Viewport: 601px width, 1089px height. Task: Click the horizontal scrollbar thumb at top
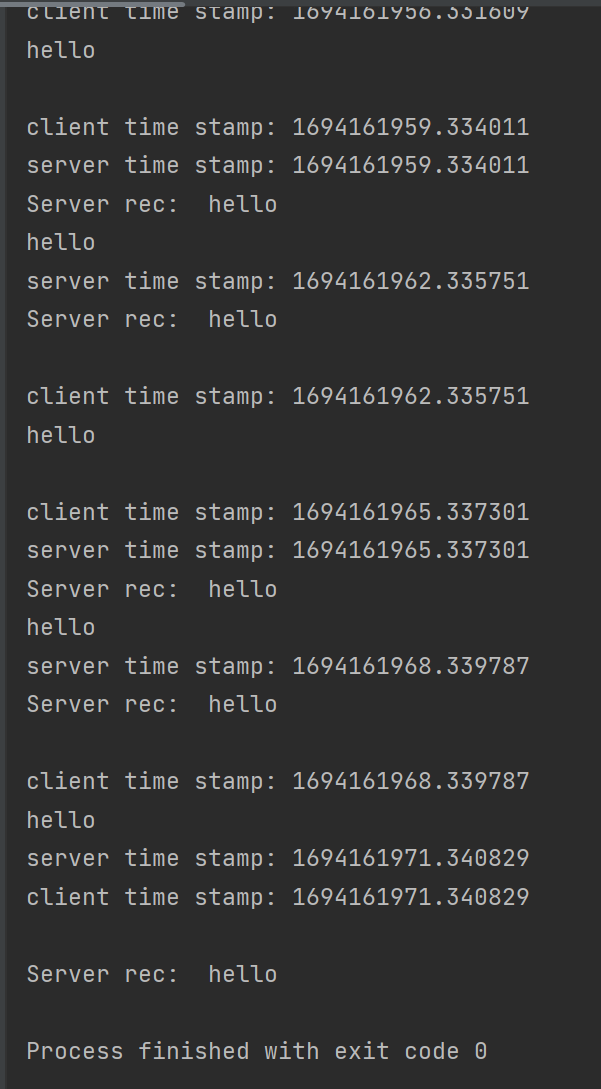click(95, 3)
